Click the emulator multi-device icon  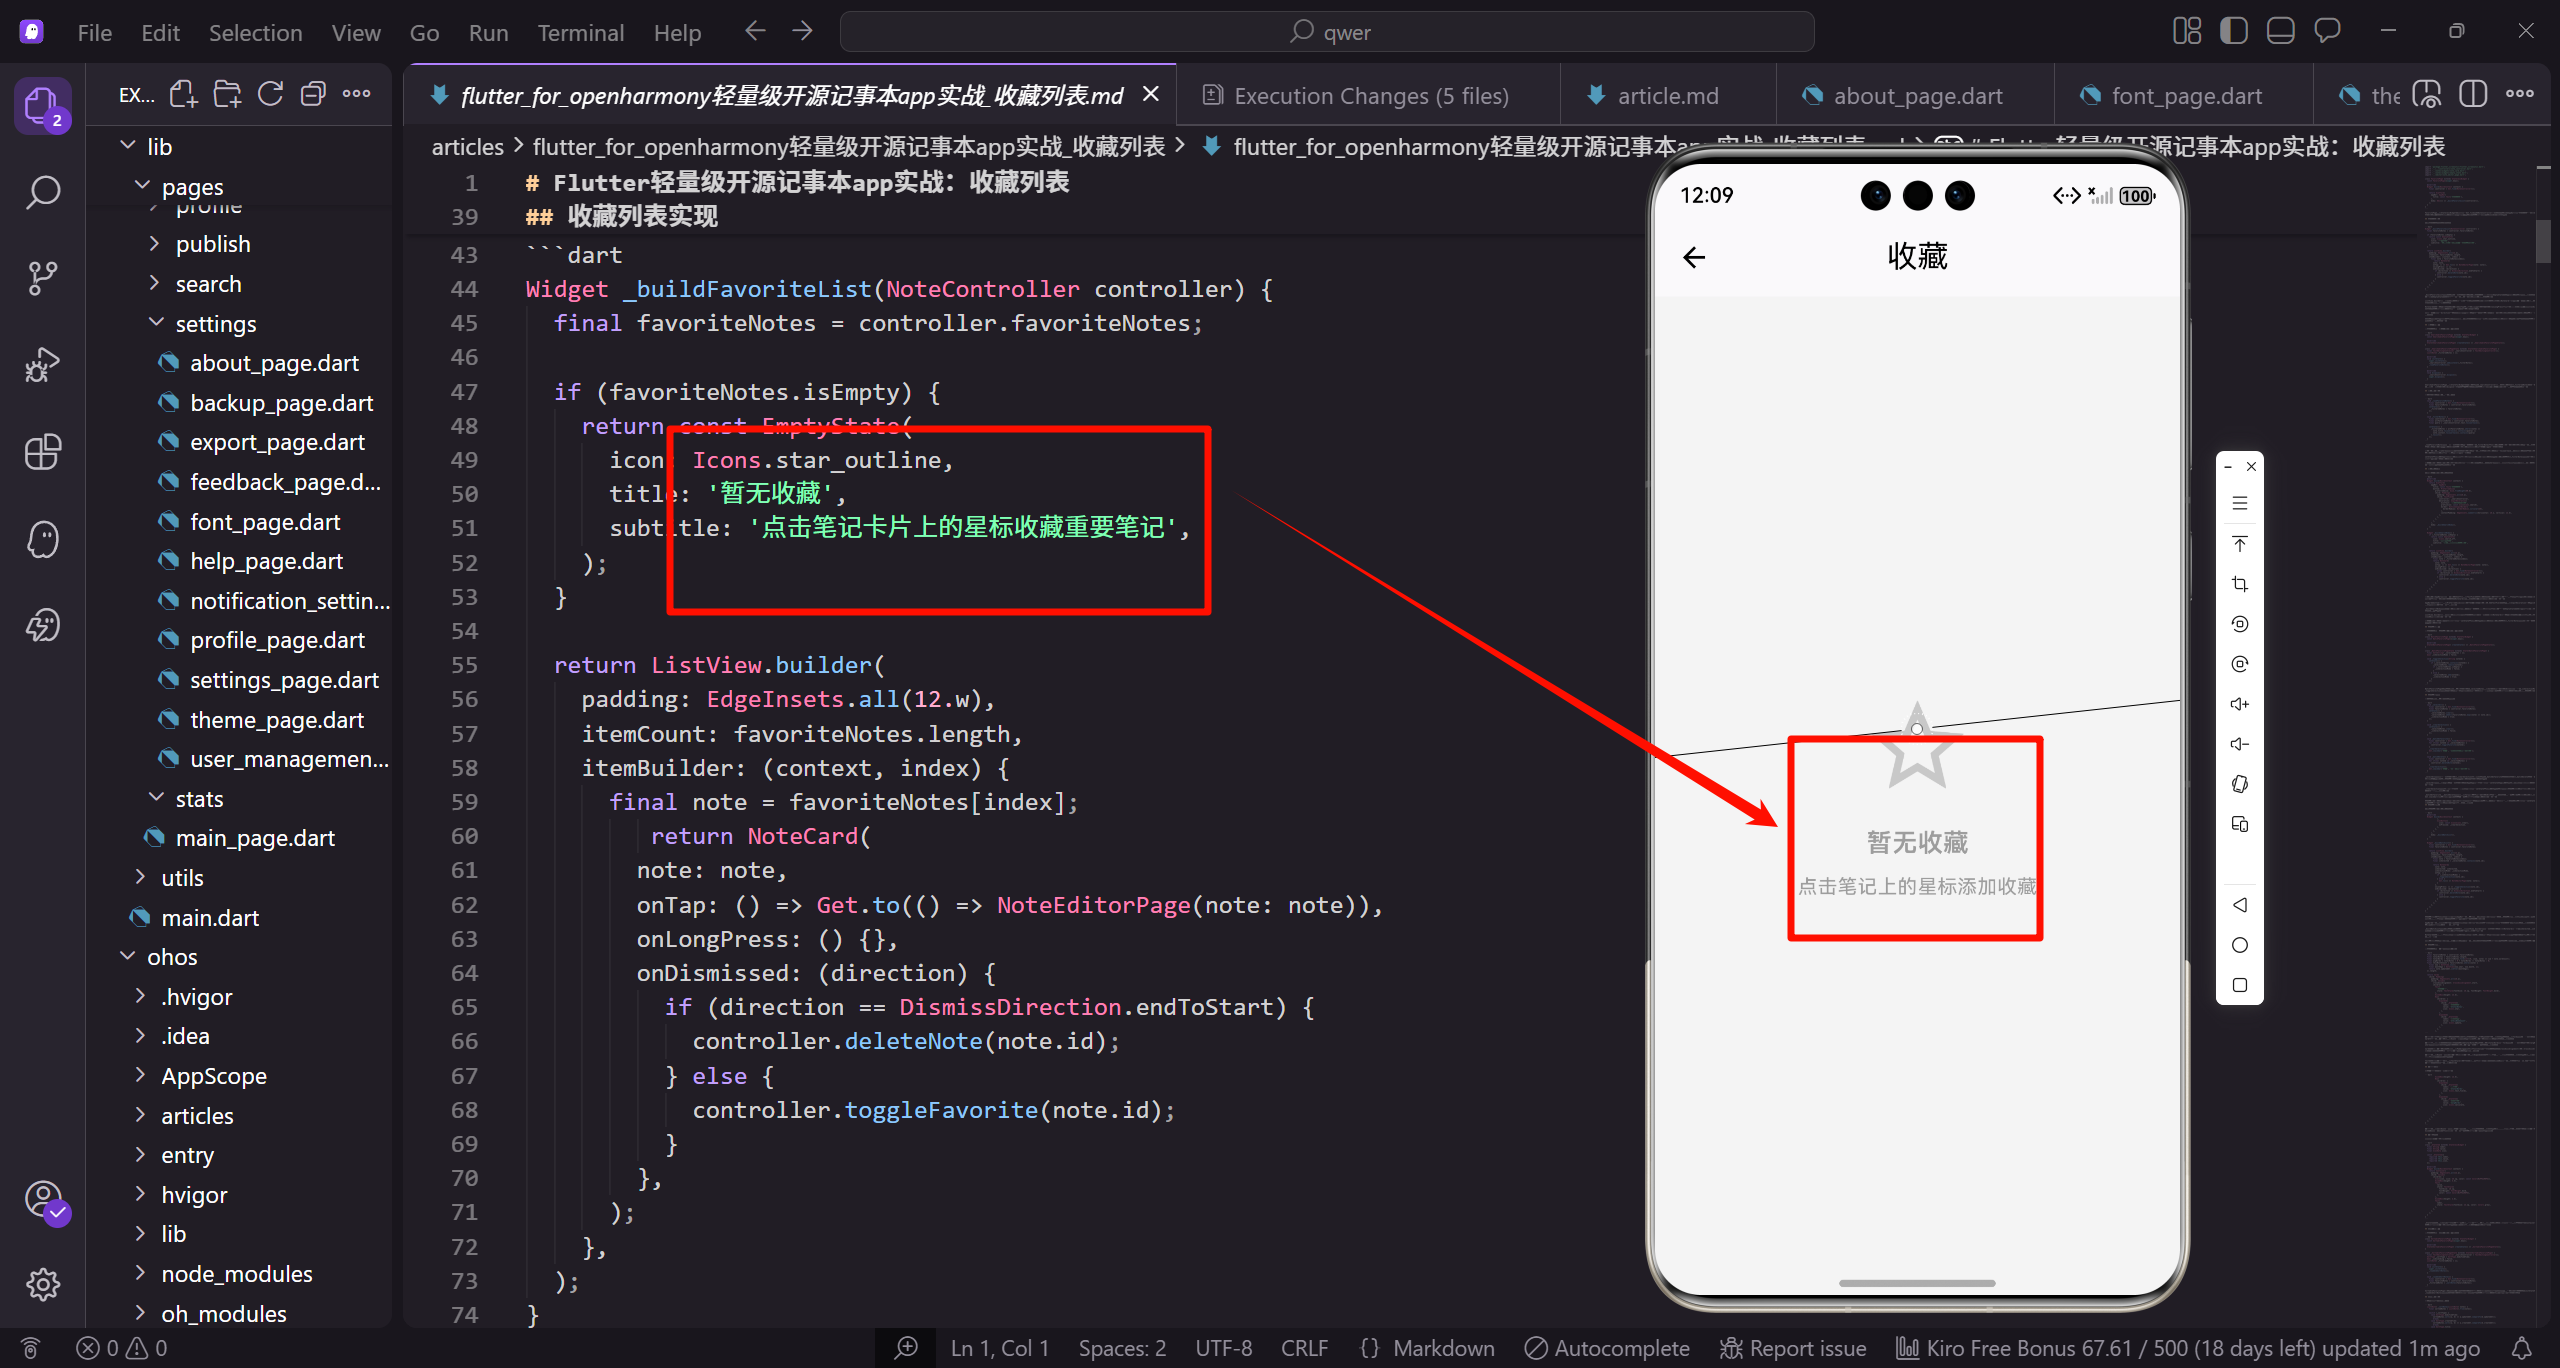(x=2240, y=824)
